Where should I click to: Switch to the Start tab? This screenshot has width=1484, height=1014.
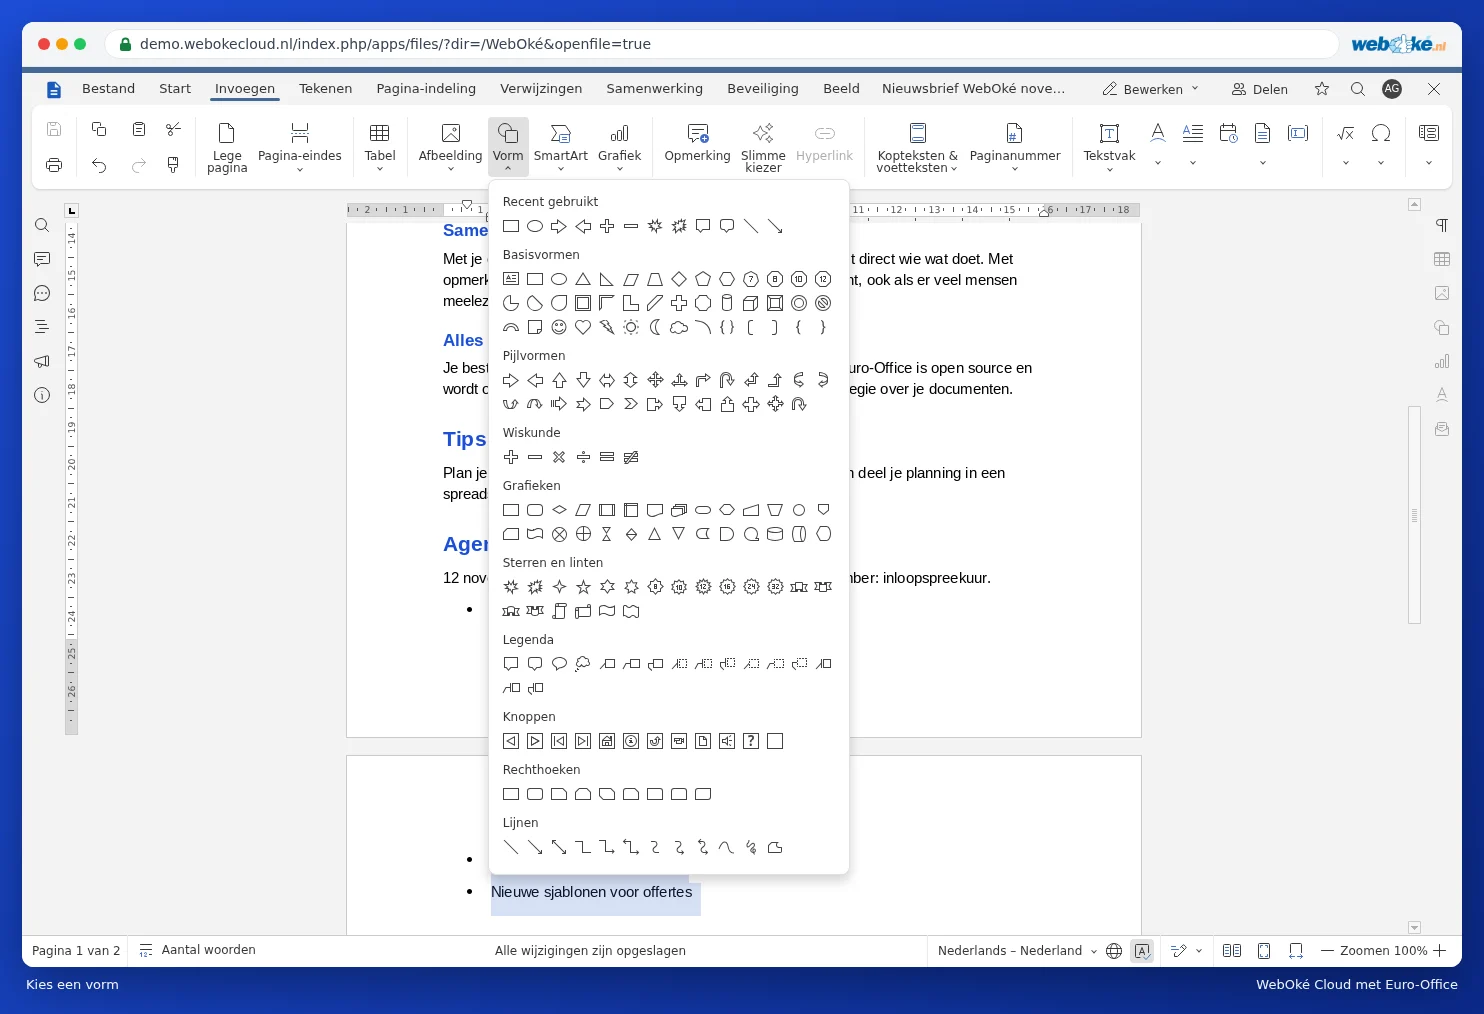coord(175,88)
